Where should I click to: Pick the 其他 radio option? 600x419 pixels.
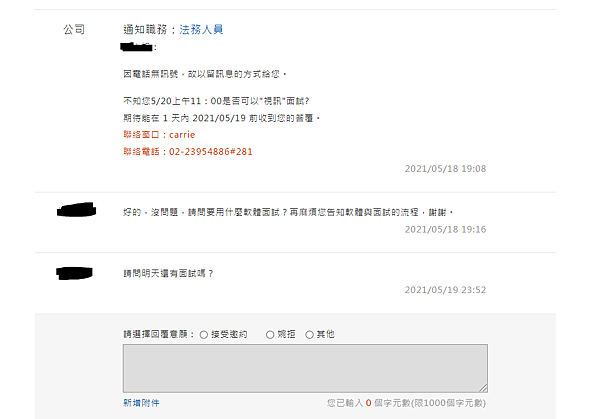(x=309, y=335)
